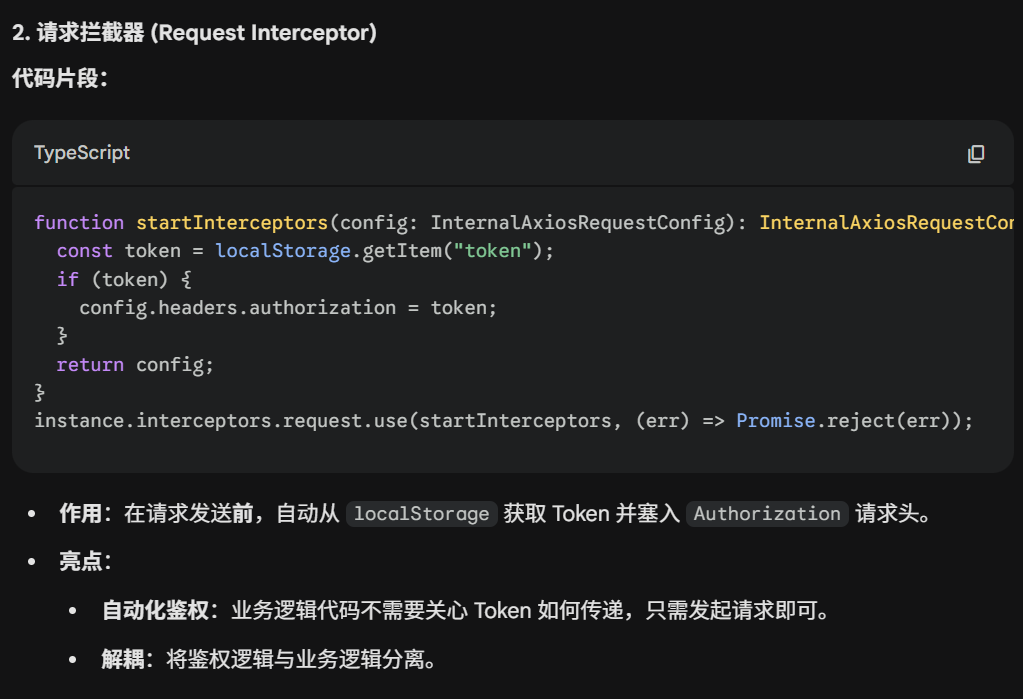Click the "自动化鉴权" sub-bullet label
Image resolution: width=1023 pixels, height=699 pixels.
pyautogui.click(x=155, y=610)
